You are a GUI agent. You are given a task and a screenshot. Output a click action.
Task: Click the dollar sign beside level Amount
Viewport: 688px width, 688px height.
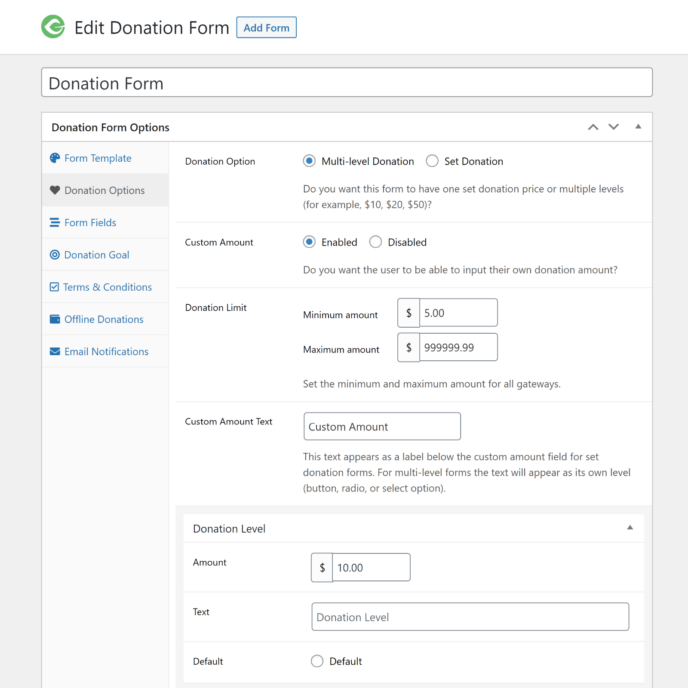(322, 568)
